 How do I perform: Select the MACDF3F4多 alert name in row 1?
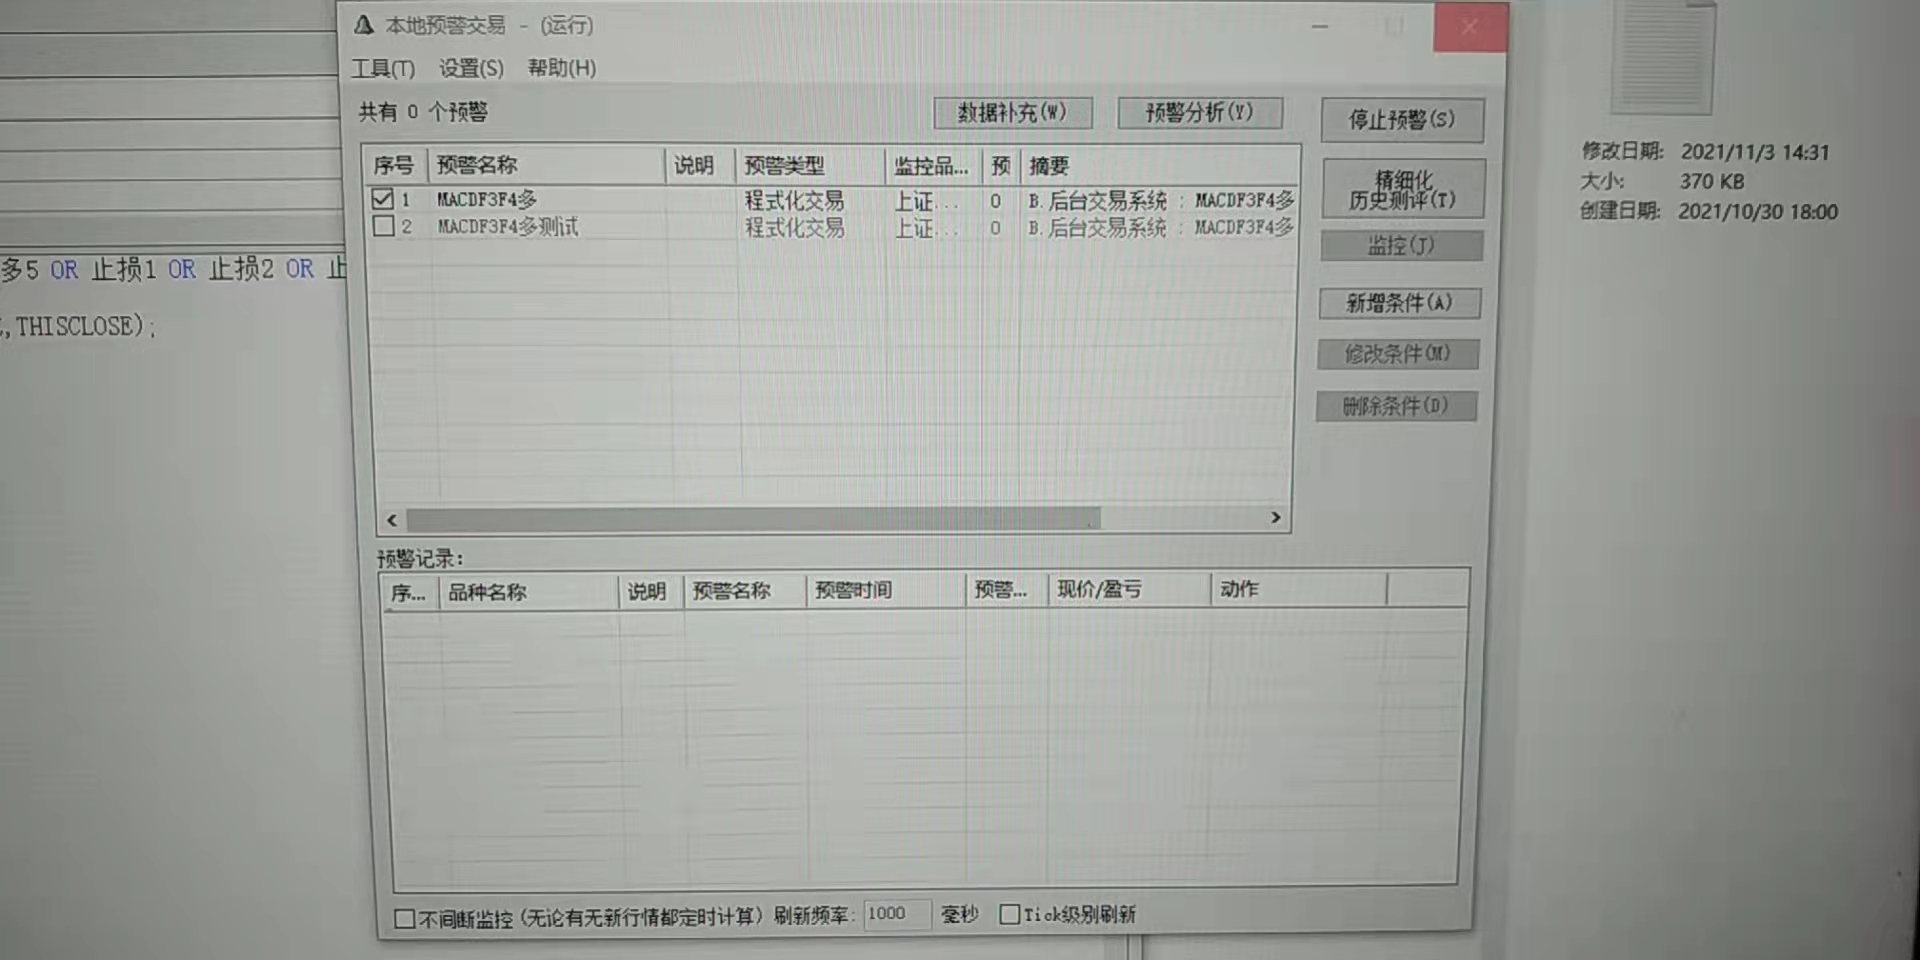(x=487, y=200)
